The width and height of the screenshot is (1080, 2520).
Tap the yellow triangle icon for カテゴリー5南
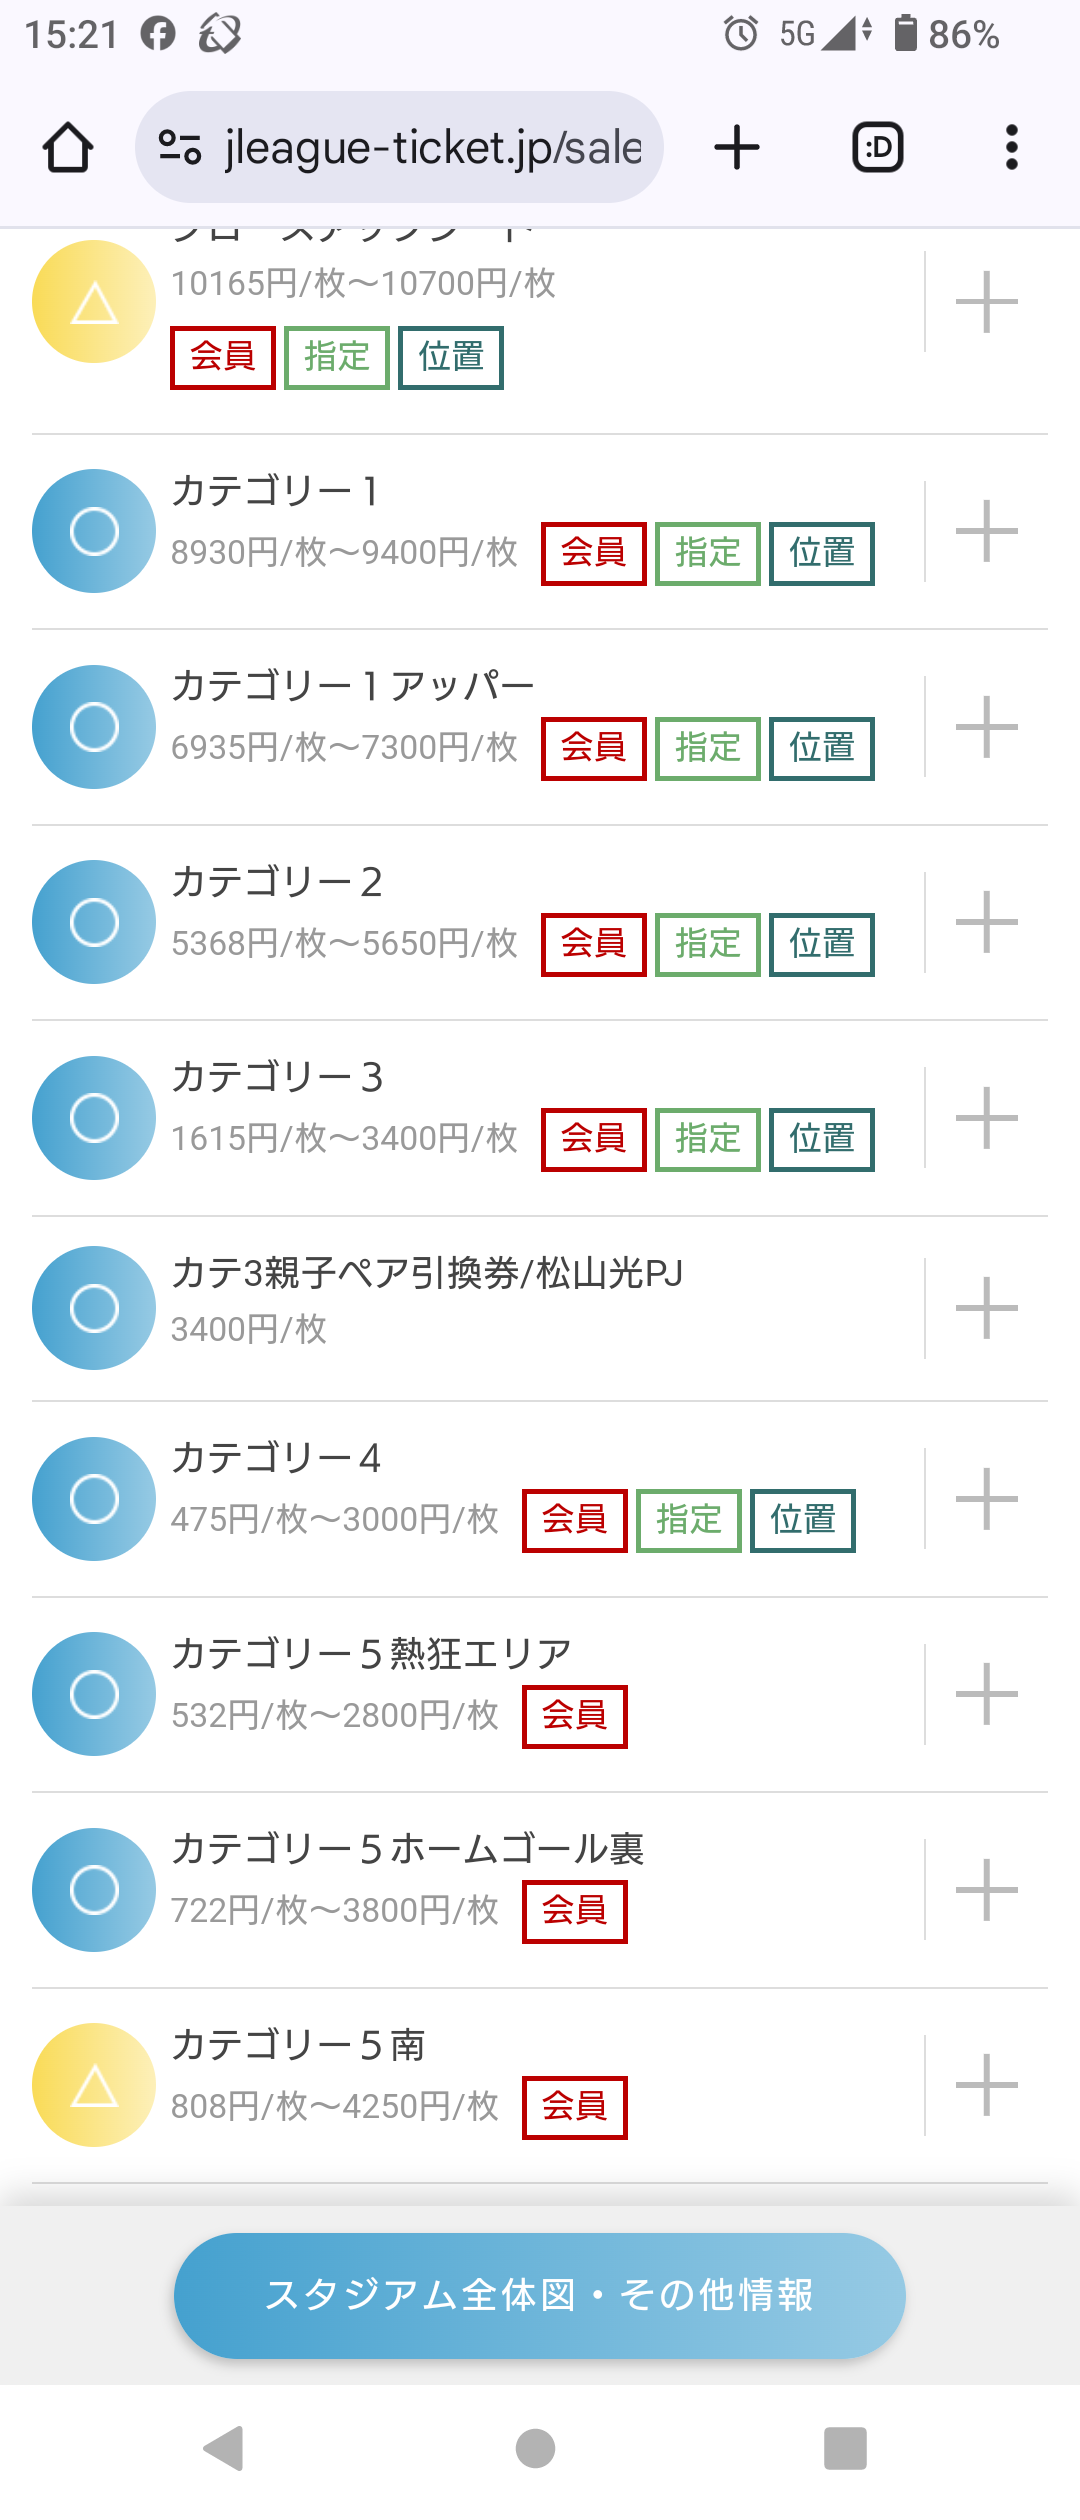tap(94, 2085)
